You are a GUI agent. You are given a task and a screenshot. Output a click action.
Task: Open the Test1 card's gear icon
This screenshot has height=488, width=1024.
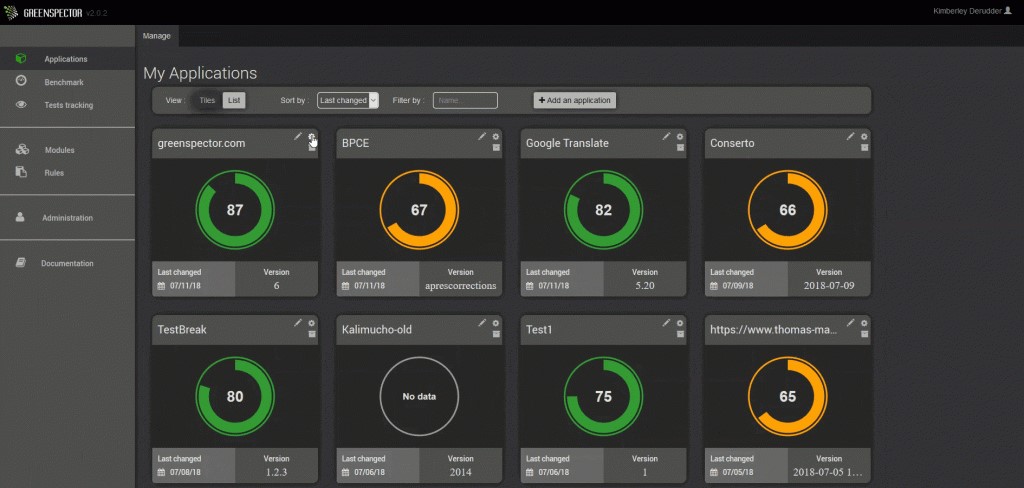click(x=680, y=323)
